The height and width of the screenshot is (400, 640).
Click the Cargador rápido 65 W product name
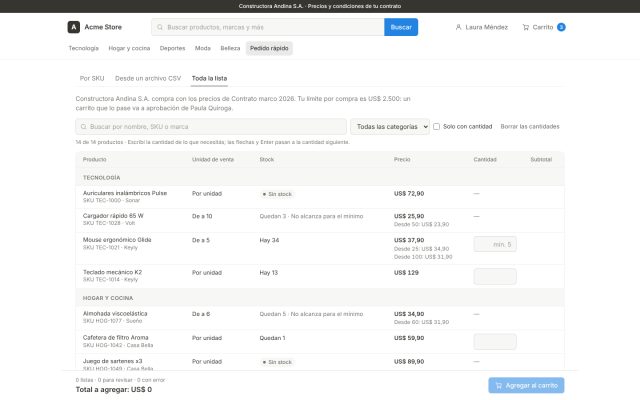click(113, 216)
